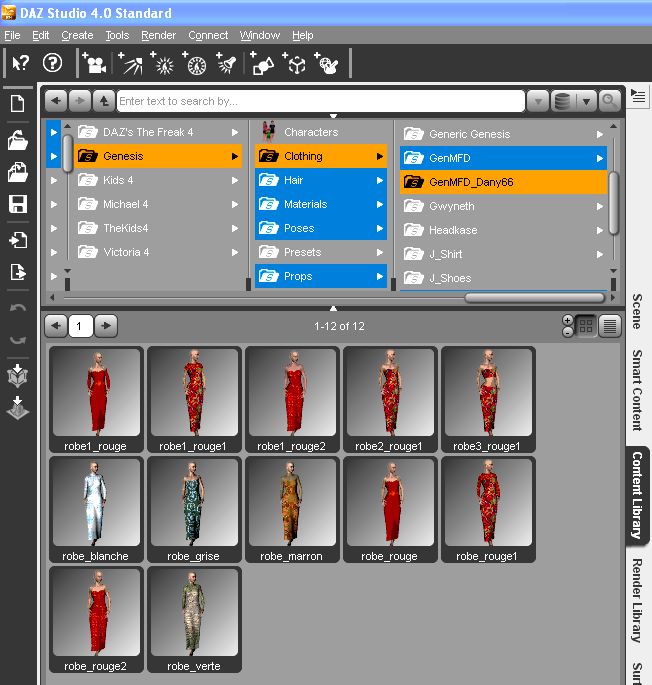652x685 pixels.
Task: Switch to thumbnail grid view
Action: click(586, 325)
